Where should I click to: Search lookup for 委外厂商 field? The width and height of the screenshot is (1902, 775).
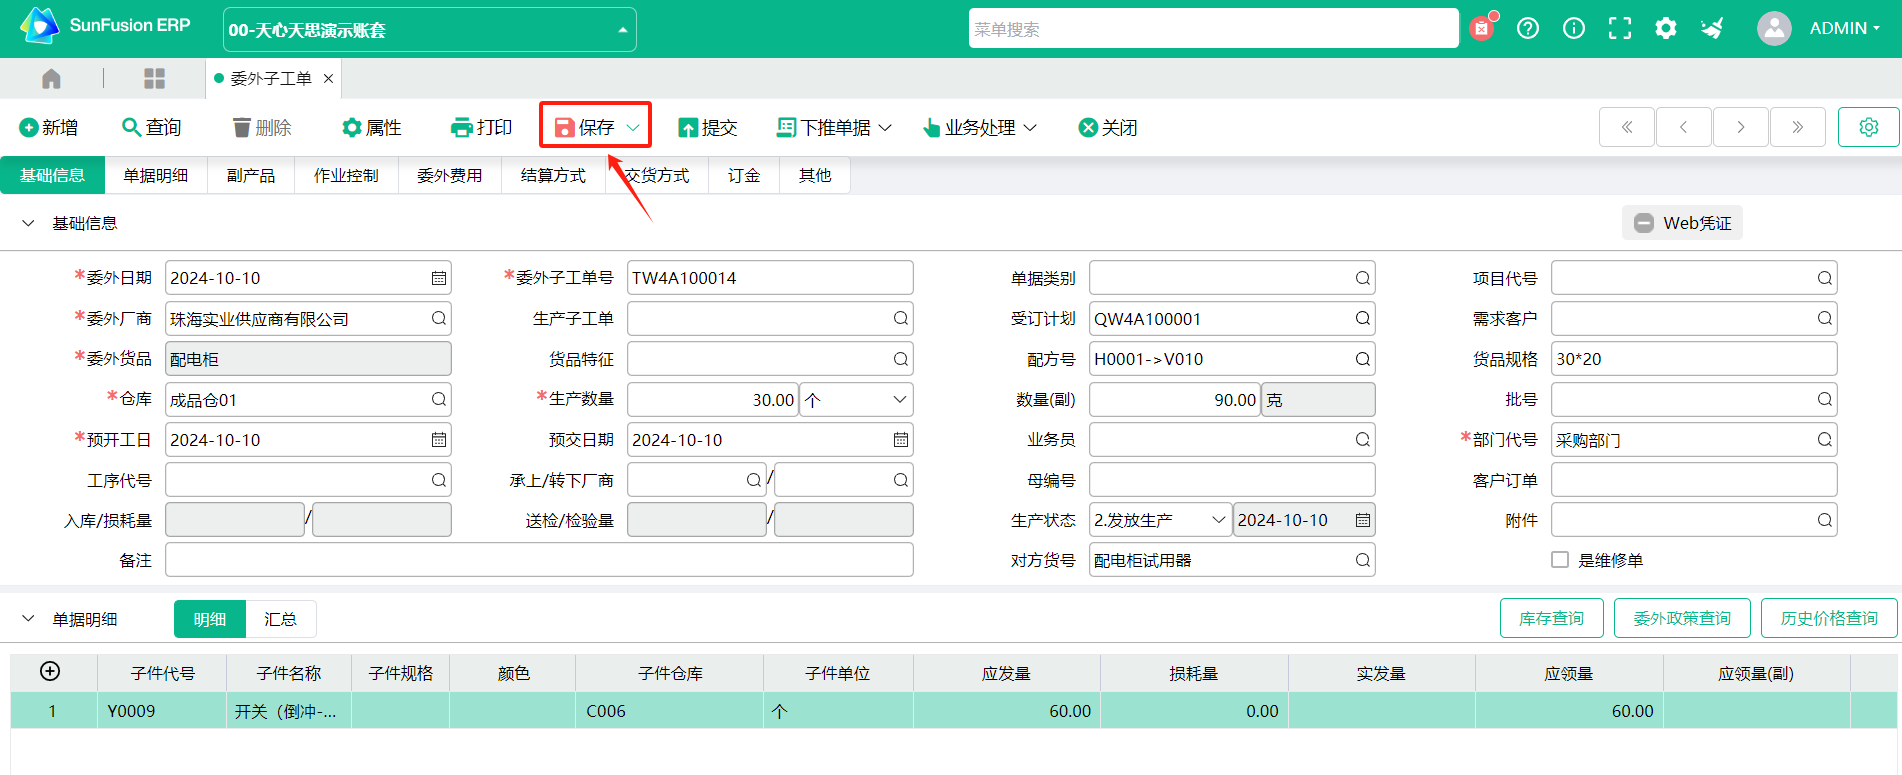[438, 318]
